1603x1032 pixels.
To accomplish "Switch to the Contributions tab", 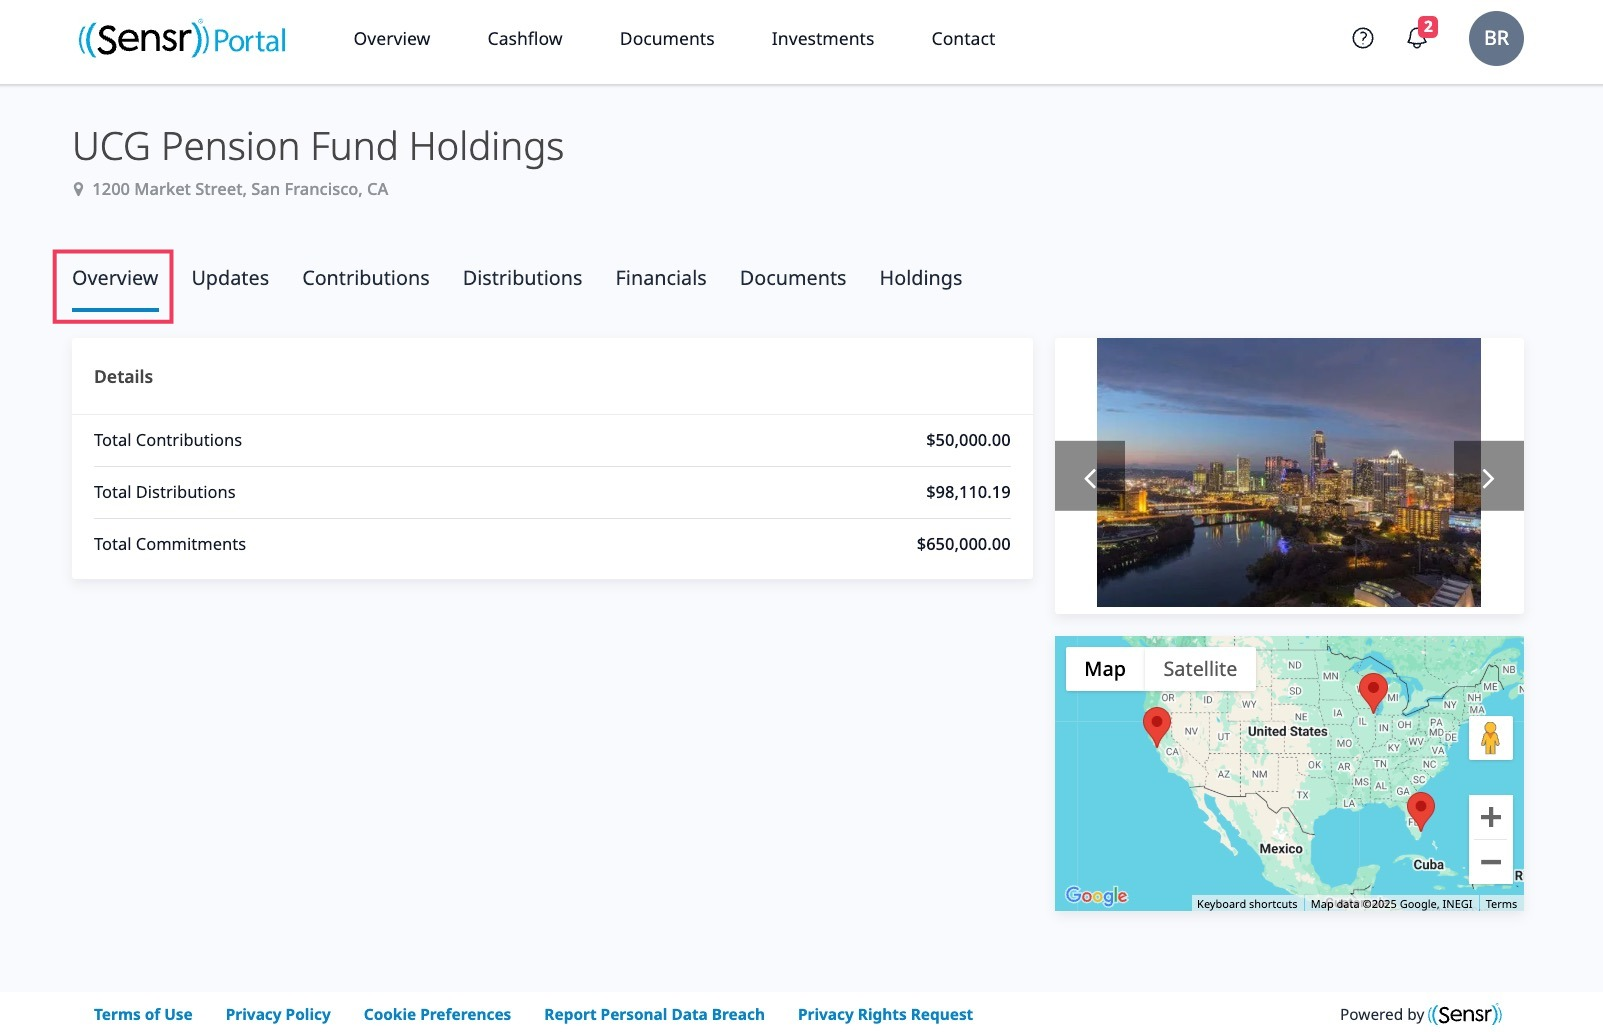I will click(366, 278).
